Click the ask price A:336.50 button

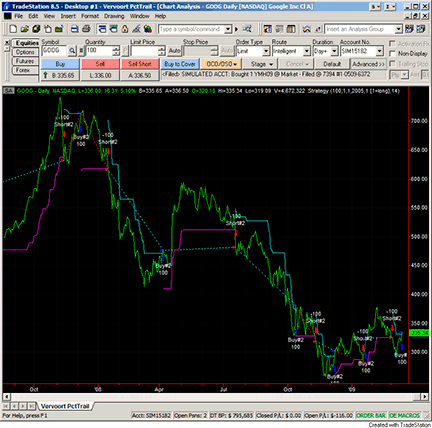click(x=140, y=76)
